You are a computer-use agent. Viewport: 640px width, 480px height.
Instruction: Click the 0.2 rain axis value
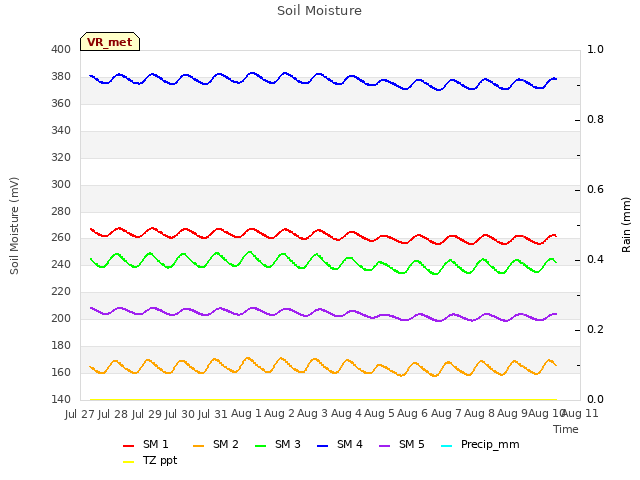[595, 329]
